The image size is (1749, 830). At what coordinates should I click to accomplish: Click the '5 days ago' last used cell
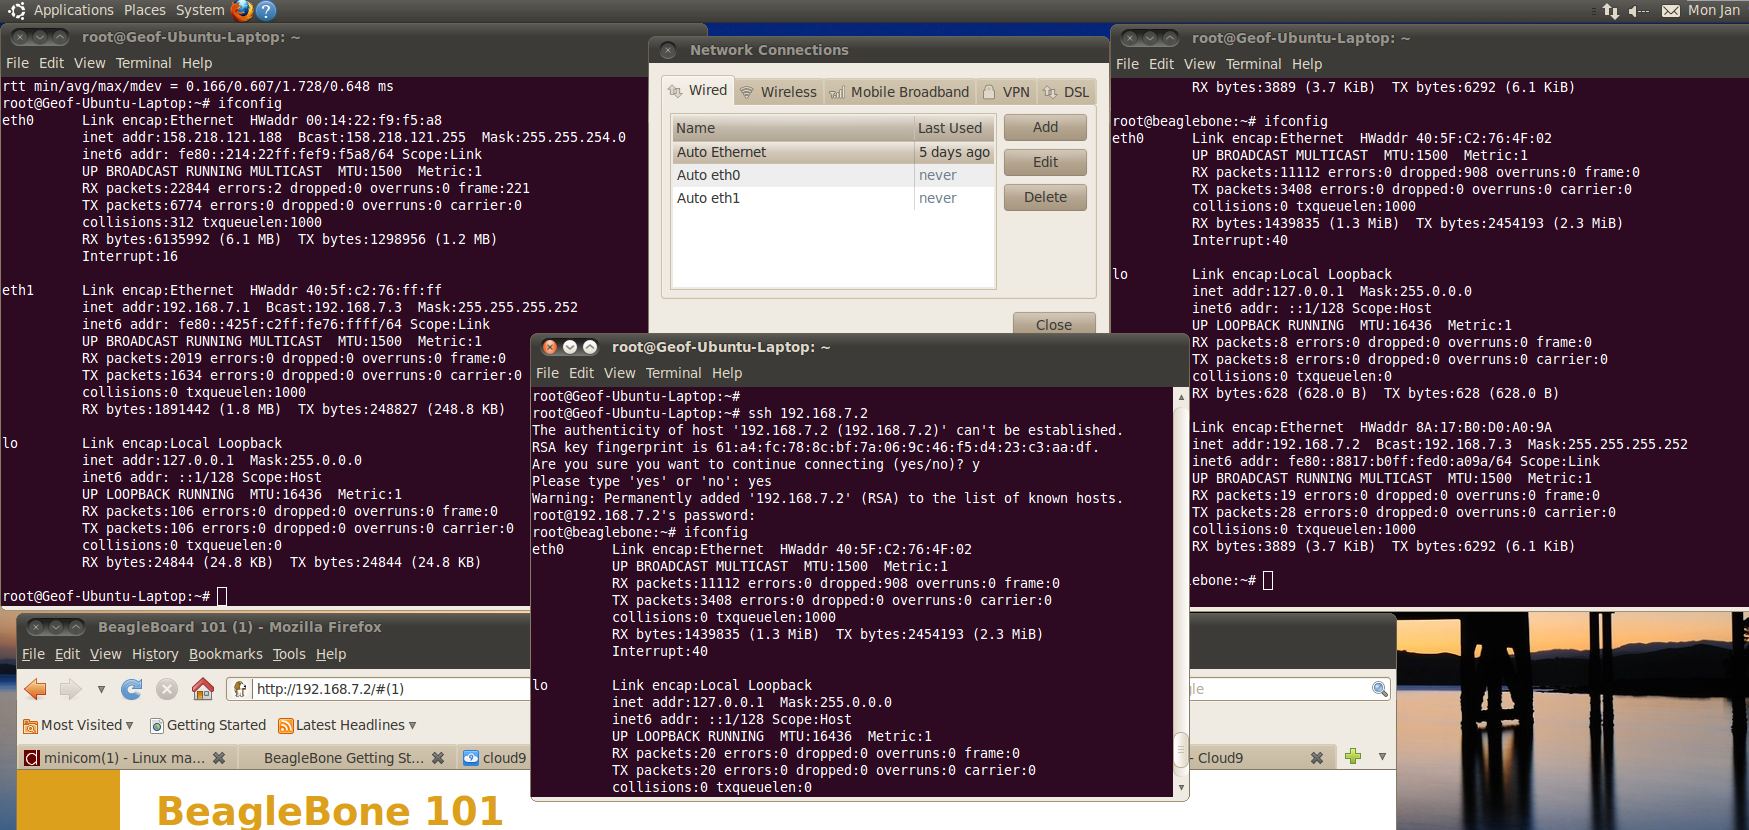[954, 152]
